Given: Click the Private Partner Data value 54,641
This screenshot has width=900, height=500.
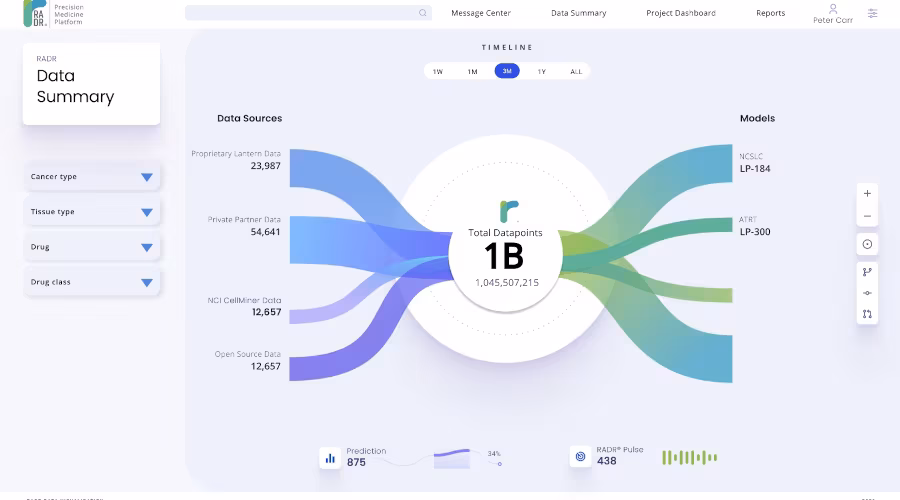Looking at the screenshot, I should (265, 232).
